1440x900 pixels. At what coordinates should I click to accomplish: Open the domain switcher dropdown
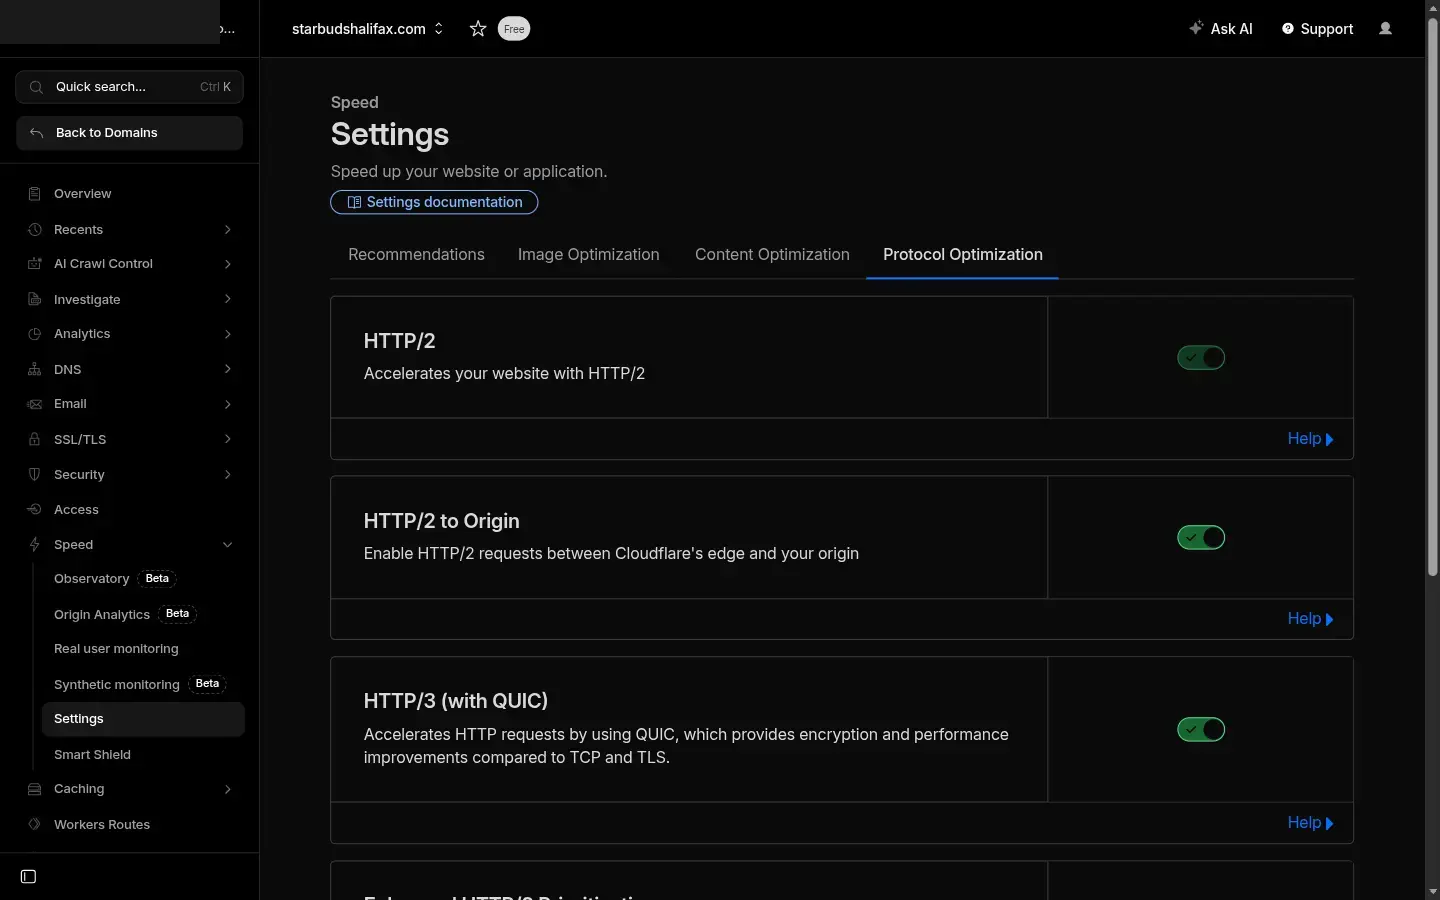click(438, 29)
